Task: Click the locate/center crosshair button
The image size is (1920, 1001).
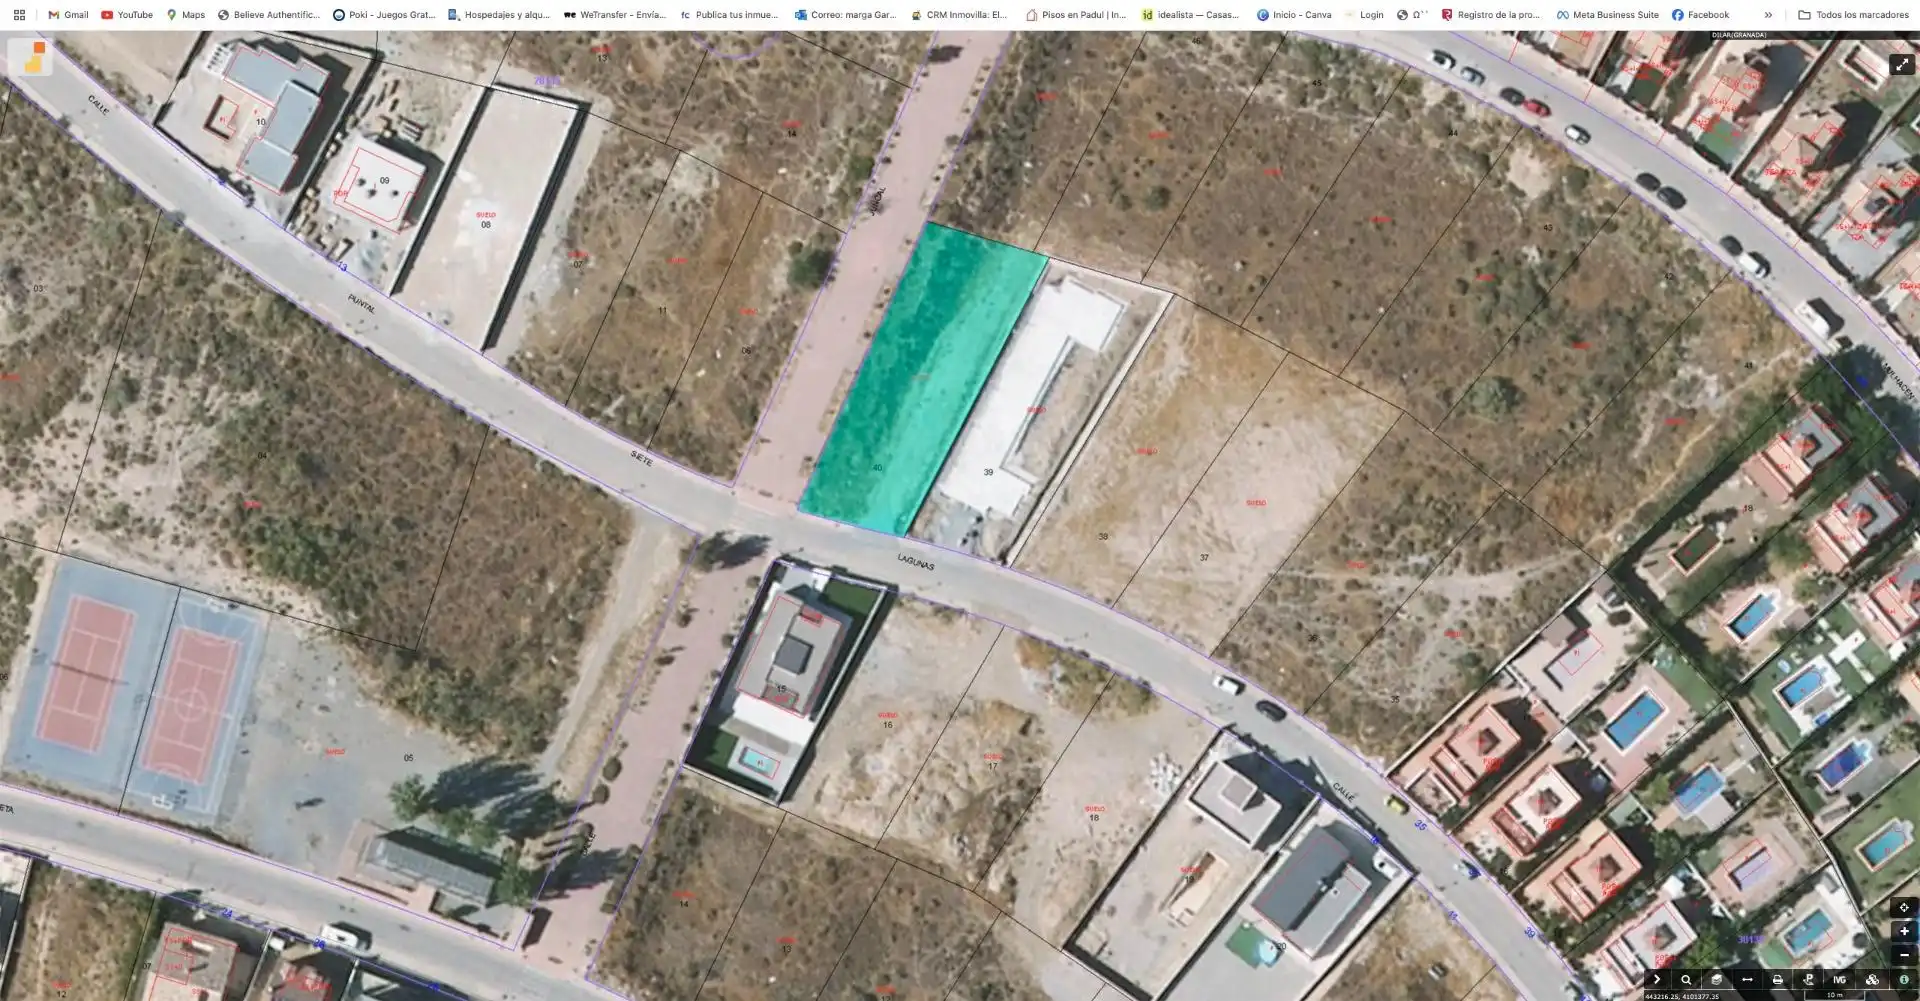Action: 1904,908
